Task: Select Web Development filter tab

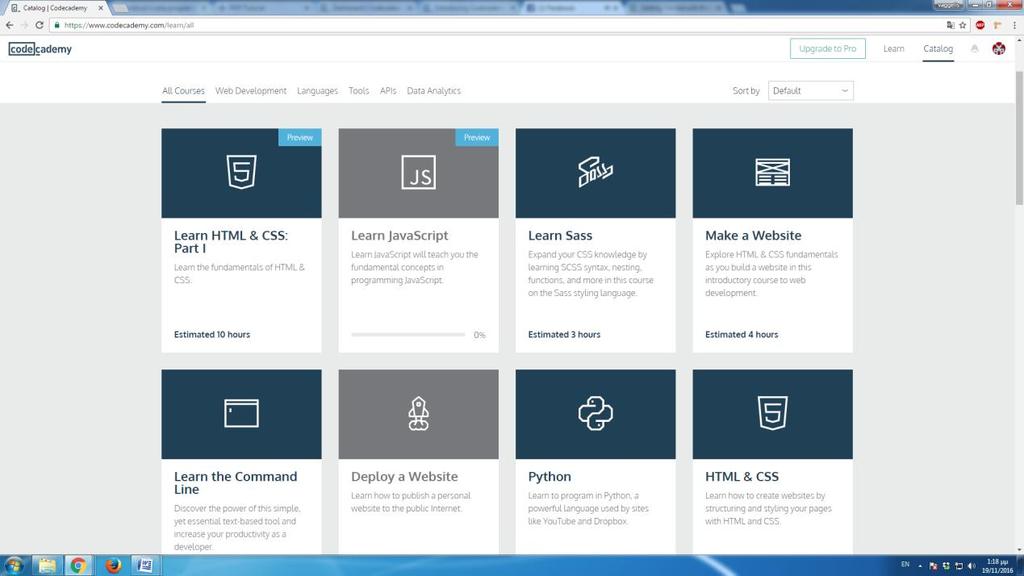Action: click(251, 91)
